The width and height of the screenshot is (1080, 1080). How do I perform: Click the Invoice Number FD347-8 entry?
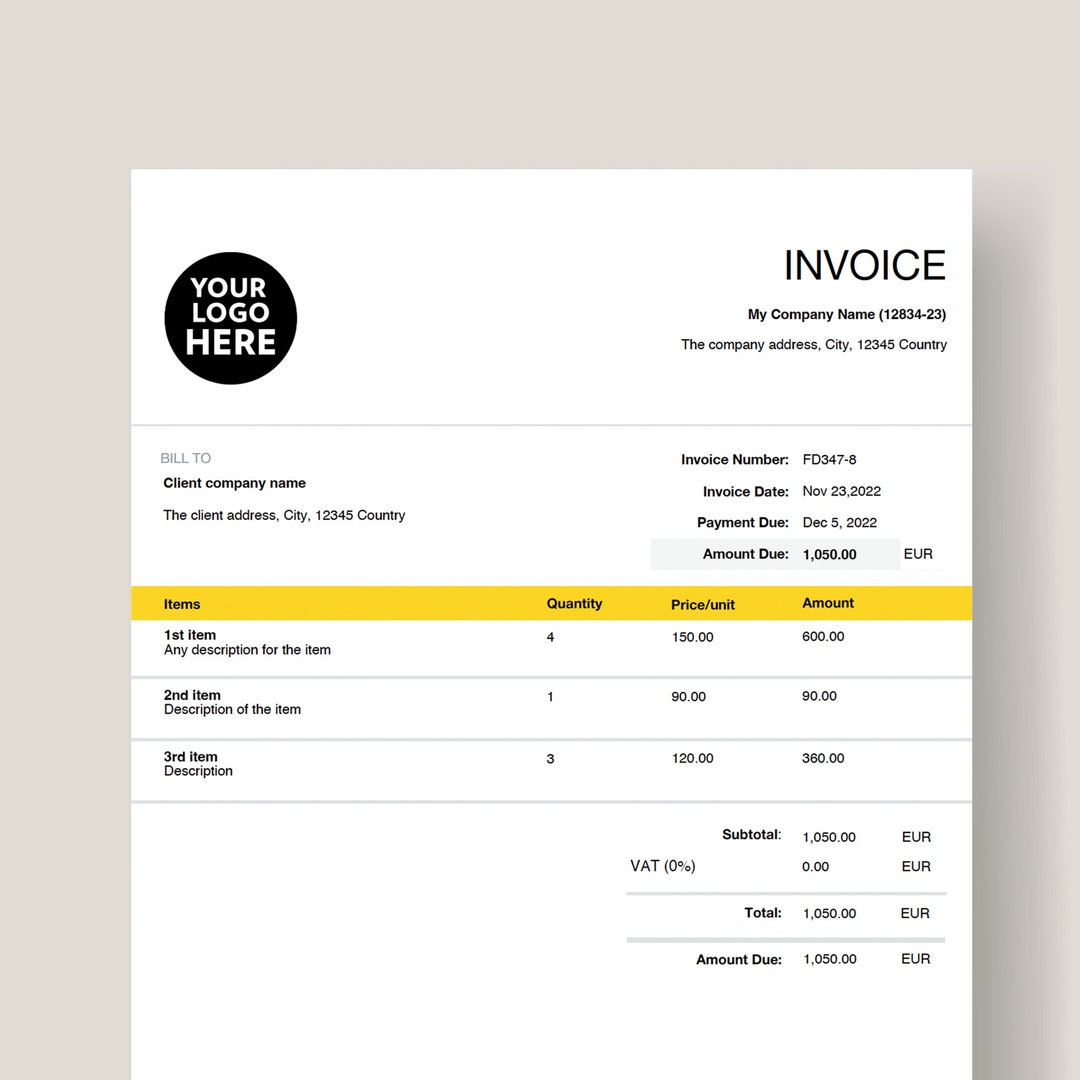[829, 459]
